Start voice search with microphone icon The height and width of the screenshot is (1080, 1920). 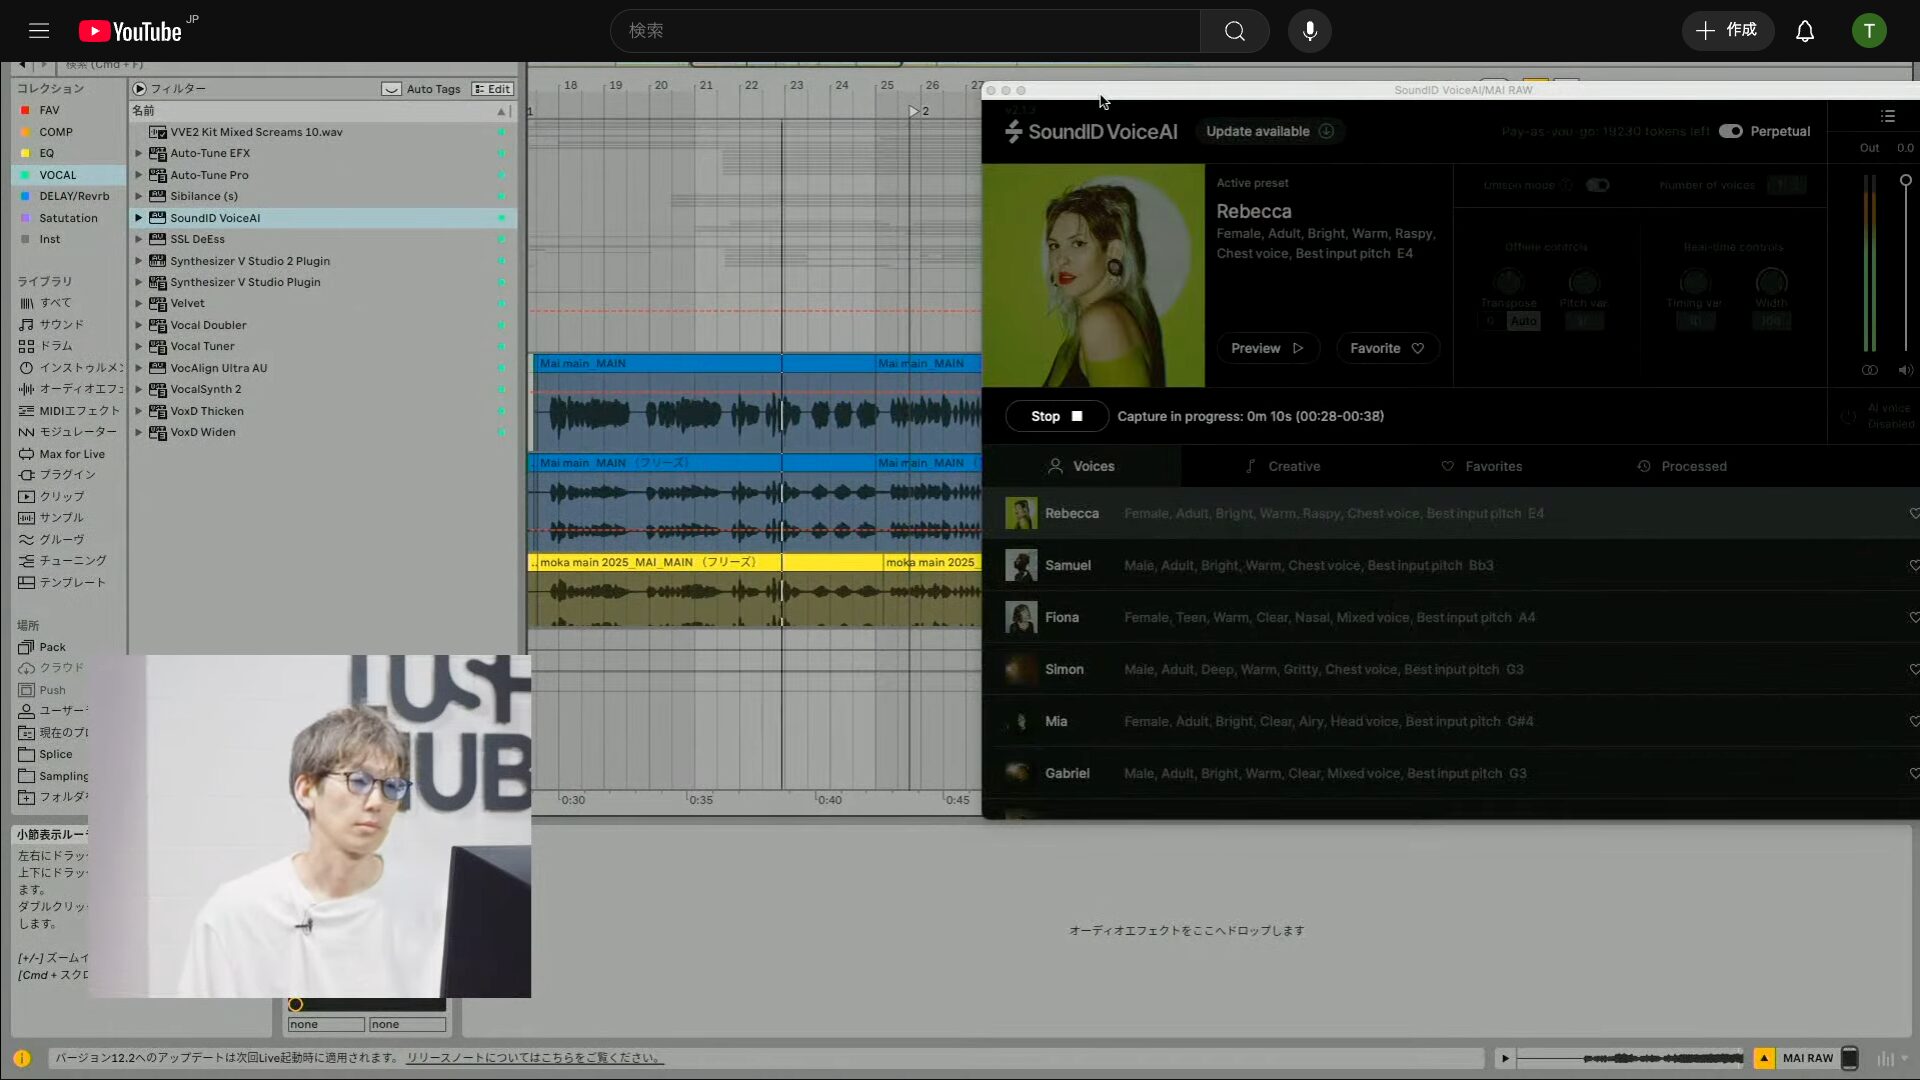pos(1309,31)
